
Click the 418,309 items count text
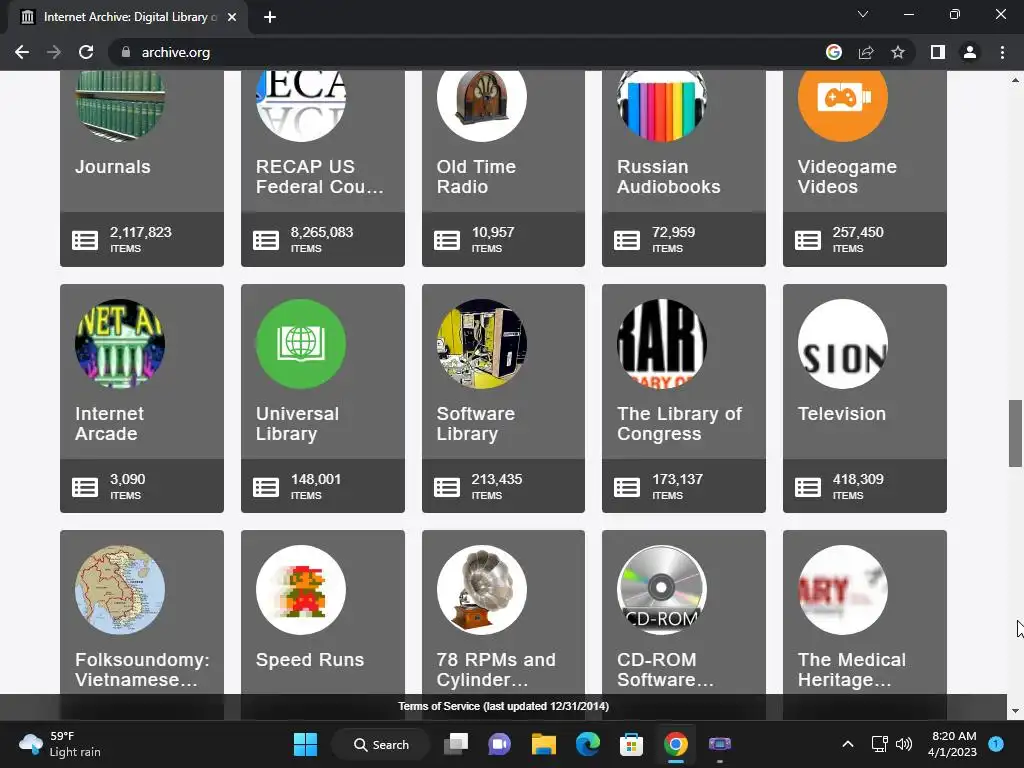[x=858, y=487]
